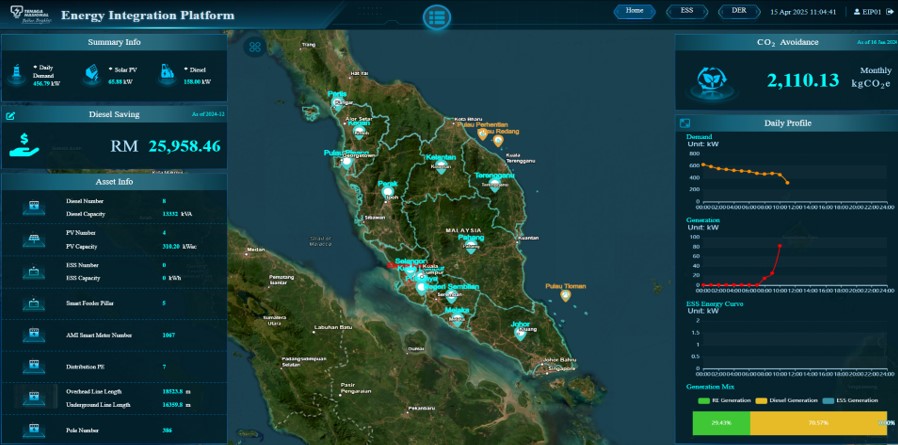Open the main menu list icon

(x=436, y=17)
